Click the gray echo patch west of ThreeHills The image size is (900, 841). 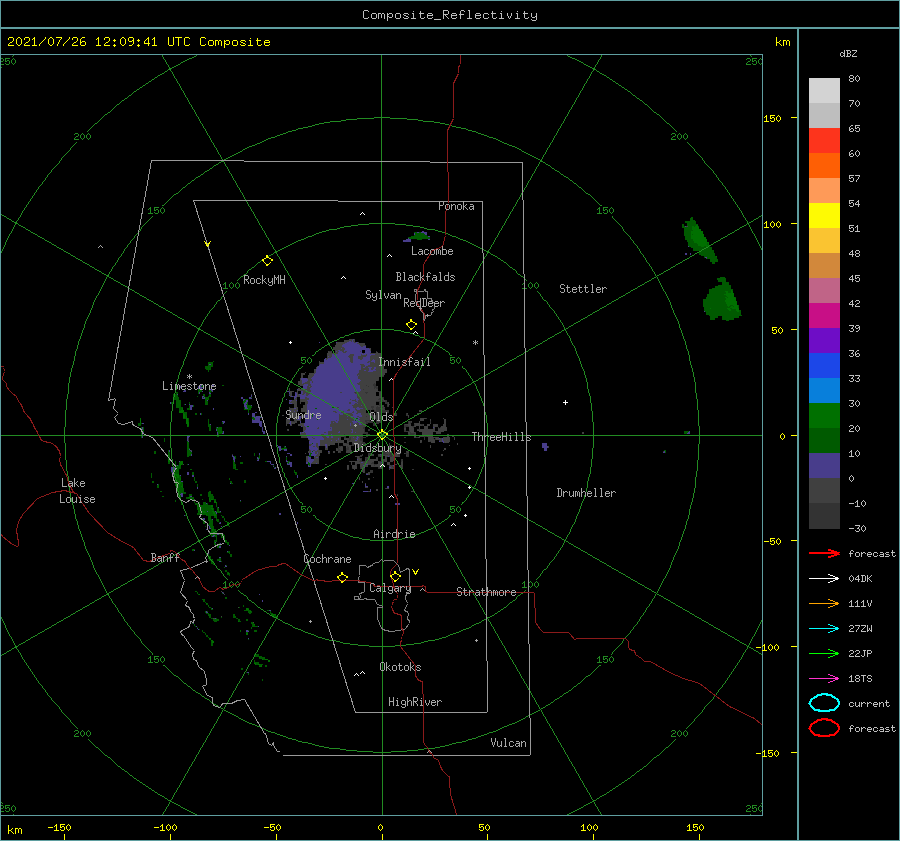[x=428, y=431]
